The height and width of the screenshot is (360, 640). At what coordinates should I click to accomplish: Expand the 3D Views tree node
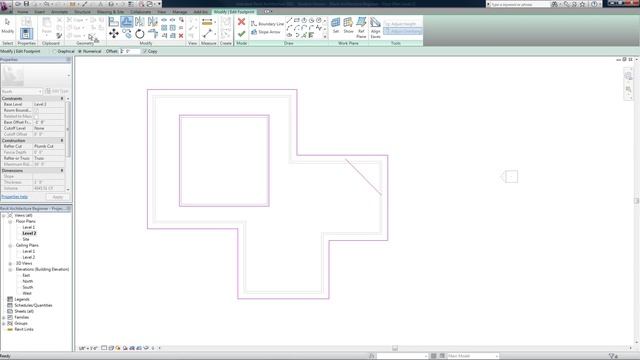10,263
